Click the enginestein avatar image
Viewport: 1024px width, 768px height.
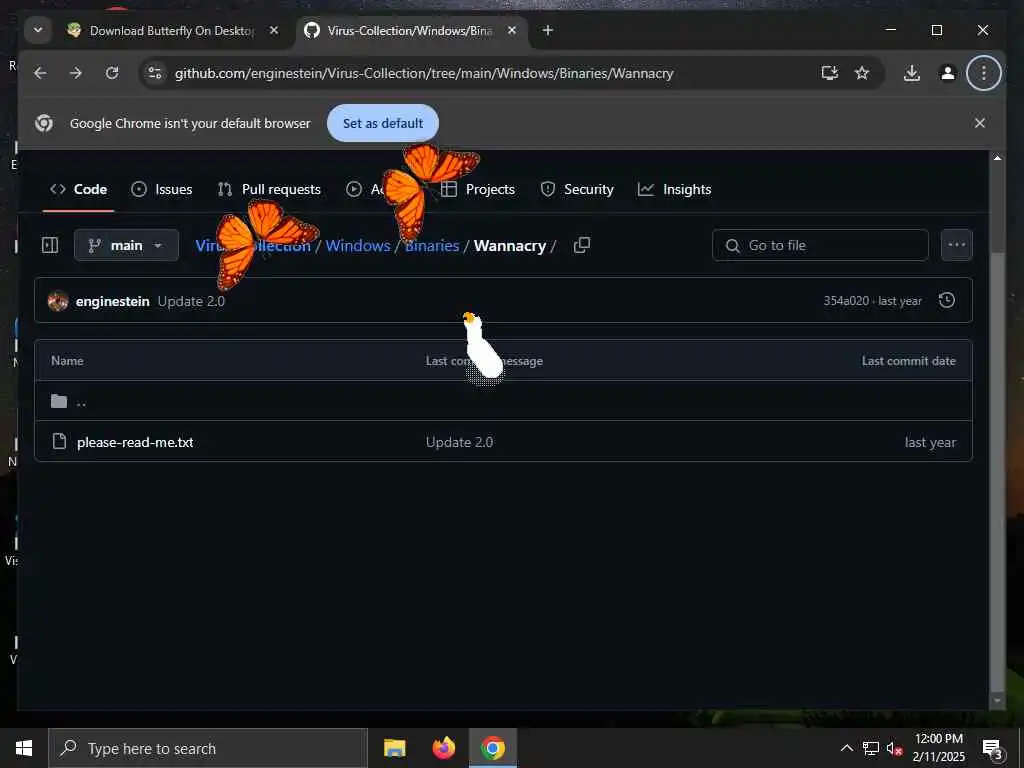pyautogui.click(x=58, y=301)
